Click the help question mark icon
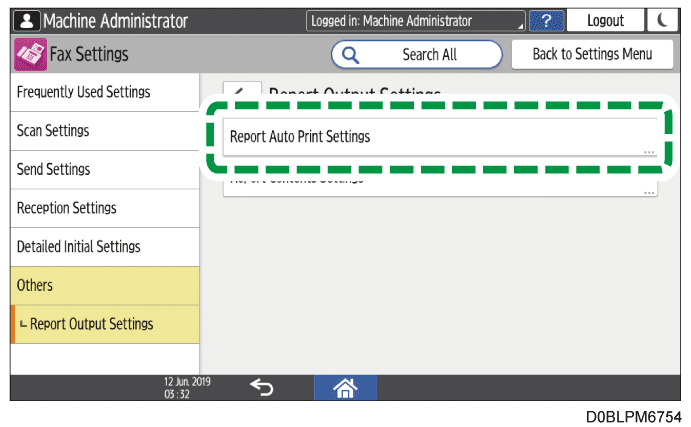The height and width of the screenshot is (427, 691). pos(545,20)
